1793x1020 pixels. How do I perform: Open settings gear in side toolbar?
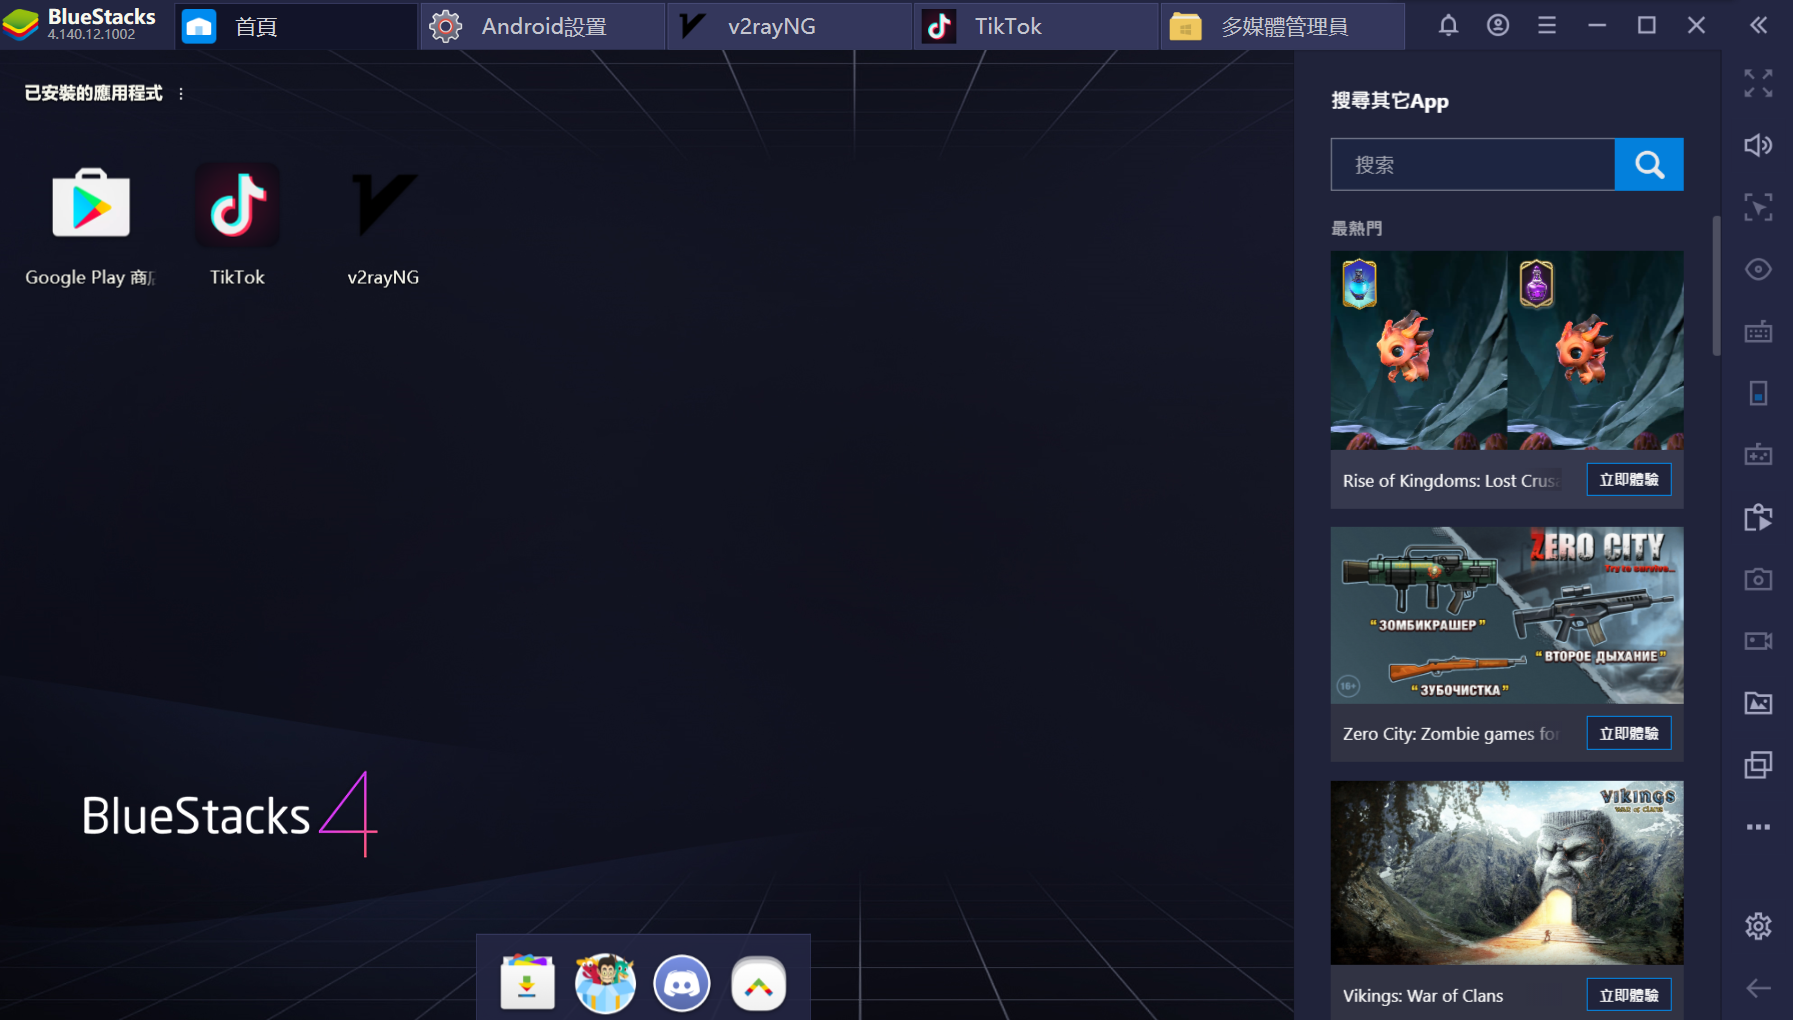[x=1758, y=926]
